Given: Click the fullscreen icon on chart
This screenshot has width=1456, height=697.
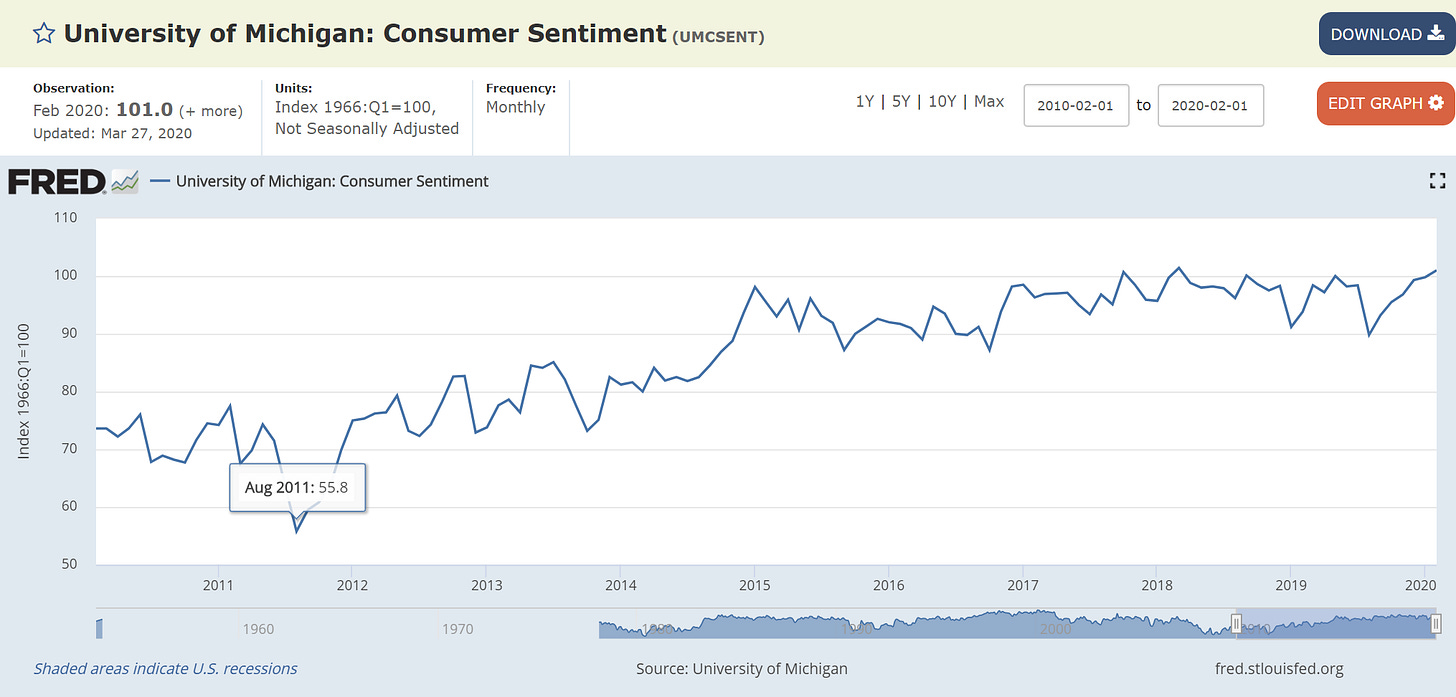Looking at the screenshot, I should point(1438,181).
